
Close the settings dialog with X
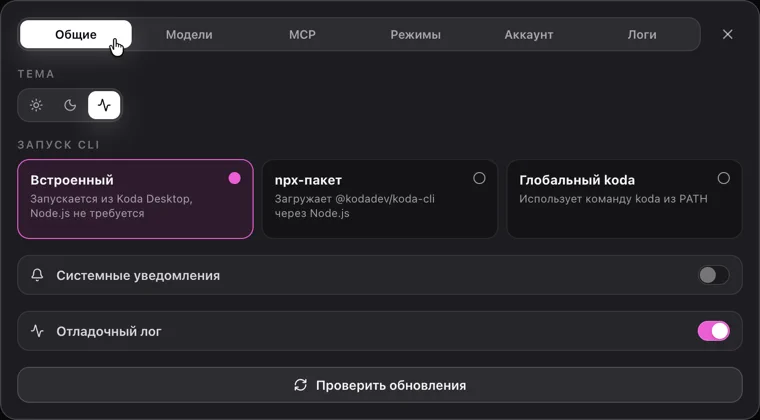pyautogui.click(x=728, y=34)
